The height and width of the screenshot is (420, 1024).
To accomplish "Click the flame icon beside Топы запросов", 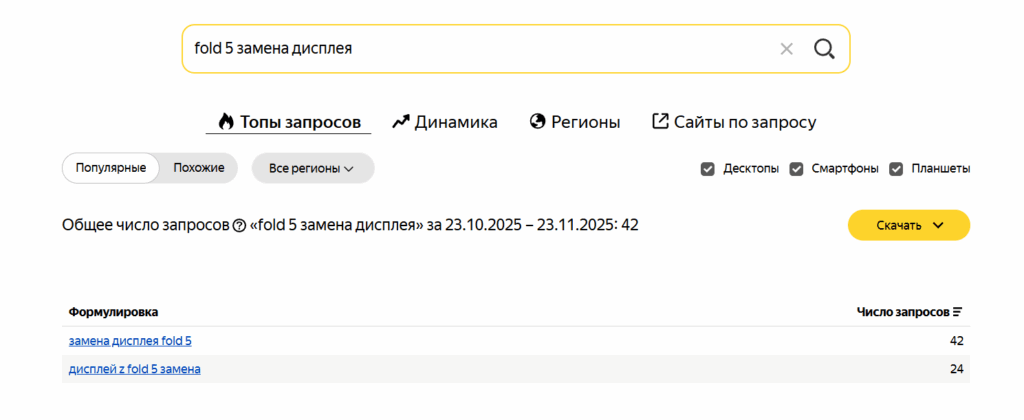I will [x=225, y=122].
